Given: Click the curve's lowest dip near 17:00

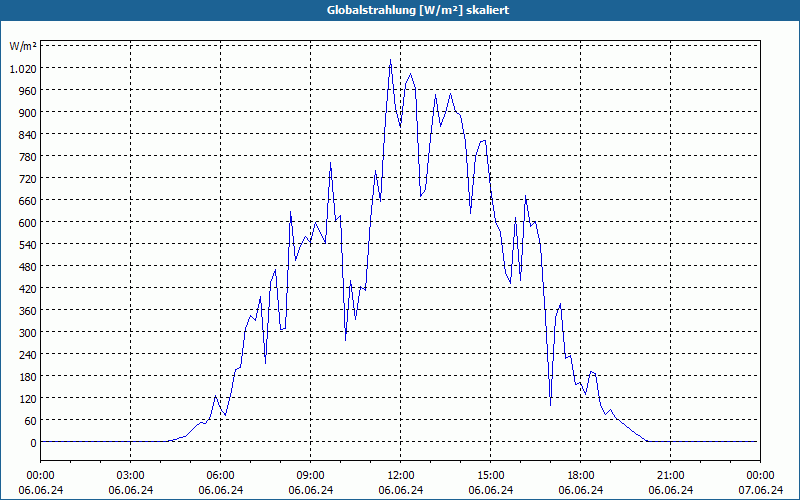Looking at the screenshot, I should click(551, 405).
